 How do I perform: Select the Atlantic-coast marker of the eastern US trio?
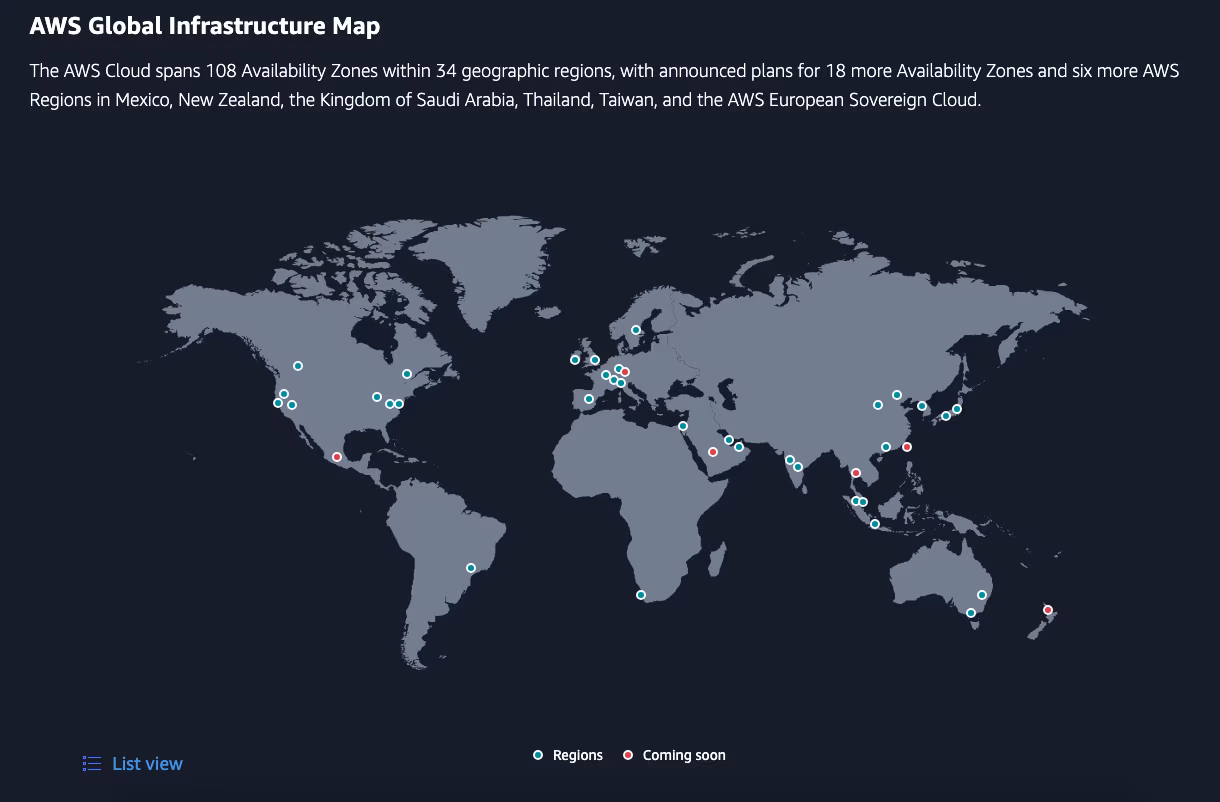(399, 404)
